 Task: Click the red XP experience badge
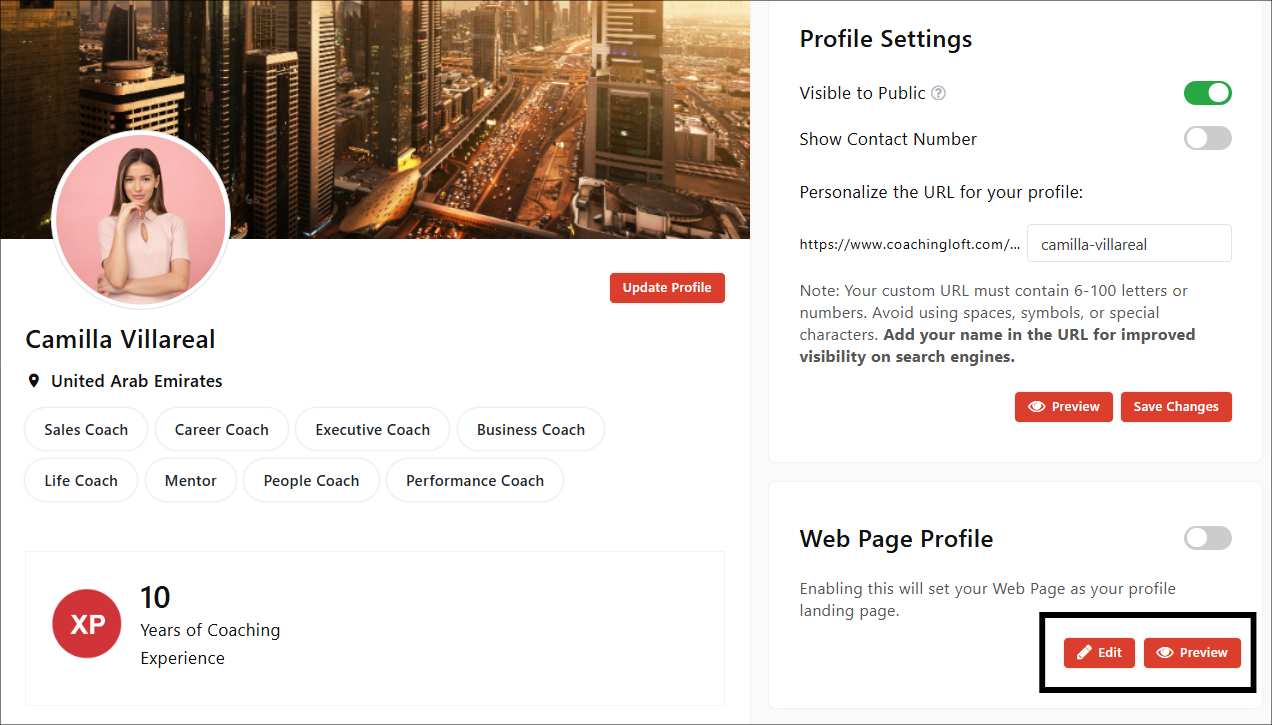[88, 625]
